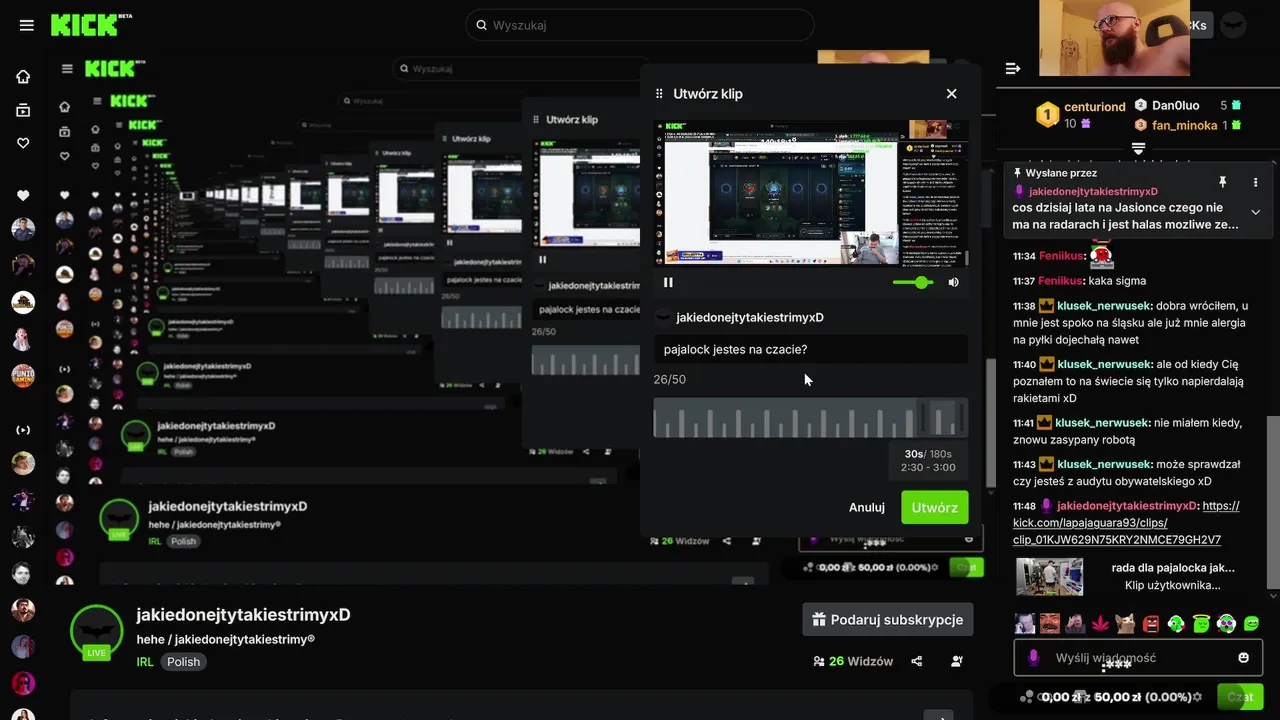Expand the pinned message with the chevron
Screen dimensions: 1280x720
pyautogui.click(x=1255, y=212)
